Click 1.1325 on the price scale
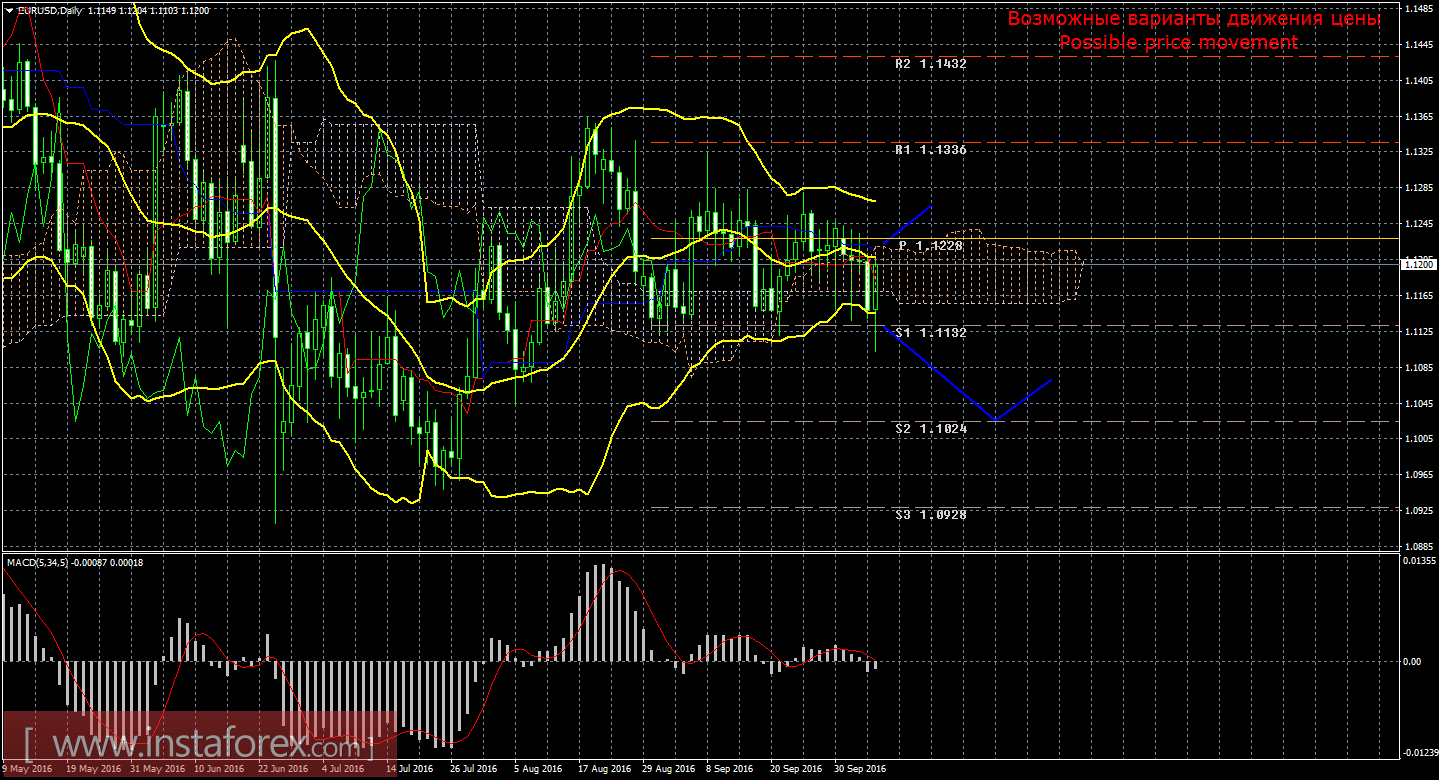The height and width of the screenshot is (780, 1439). 1419,153
